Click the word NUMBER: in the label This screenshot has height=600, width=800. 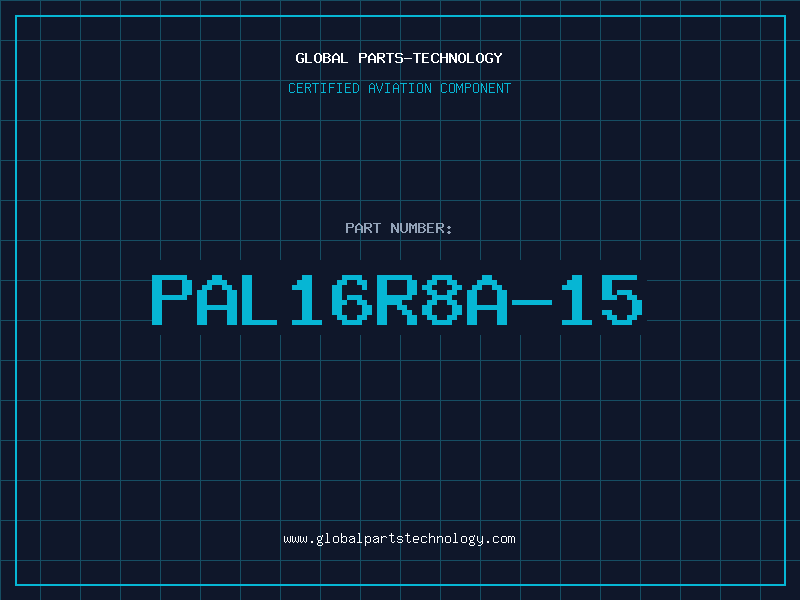tap(421, 228)
